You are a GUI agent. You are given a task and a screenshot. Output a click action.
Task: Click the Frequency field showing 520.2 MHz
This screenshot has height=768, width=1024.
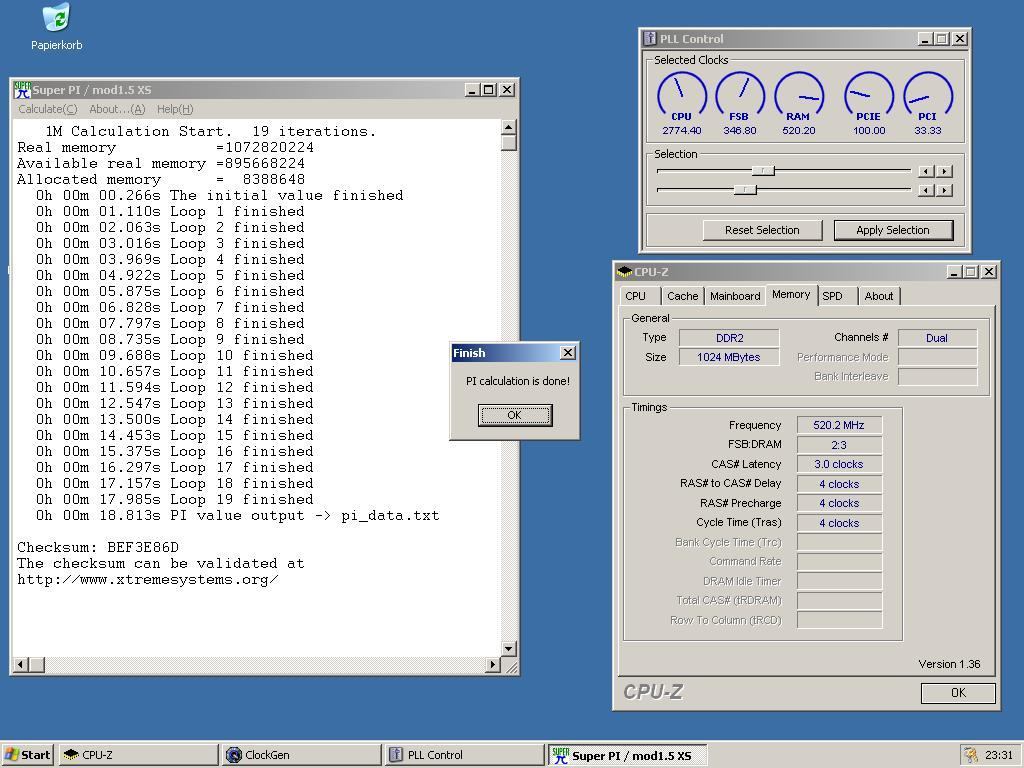click(x=839, y=425)
